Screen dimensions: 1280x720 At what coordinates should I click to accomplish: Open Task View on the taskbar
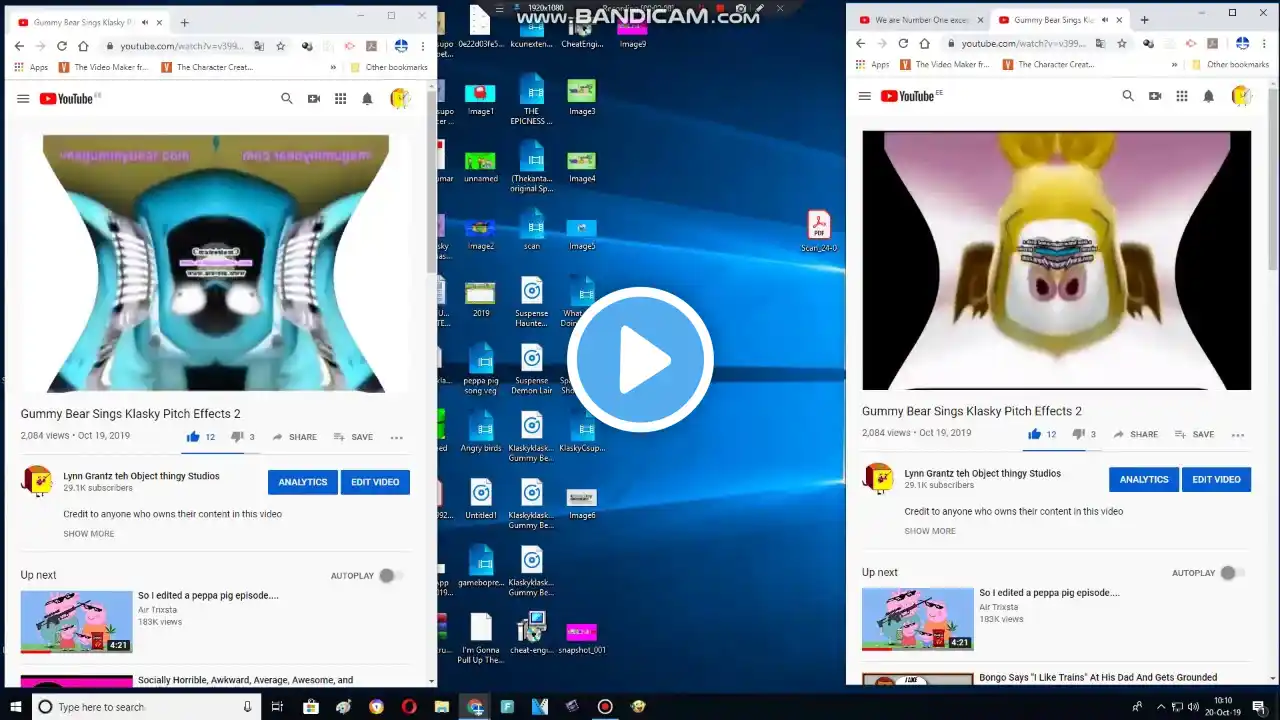(278, 707)
